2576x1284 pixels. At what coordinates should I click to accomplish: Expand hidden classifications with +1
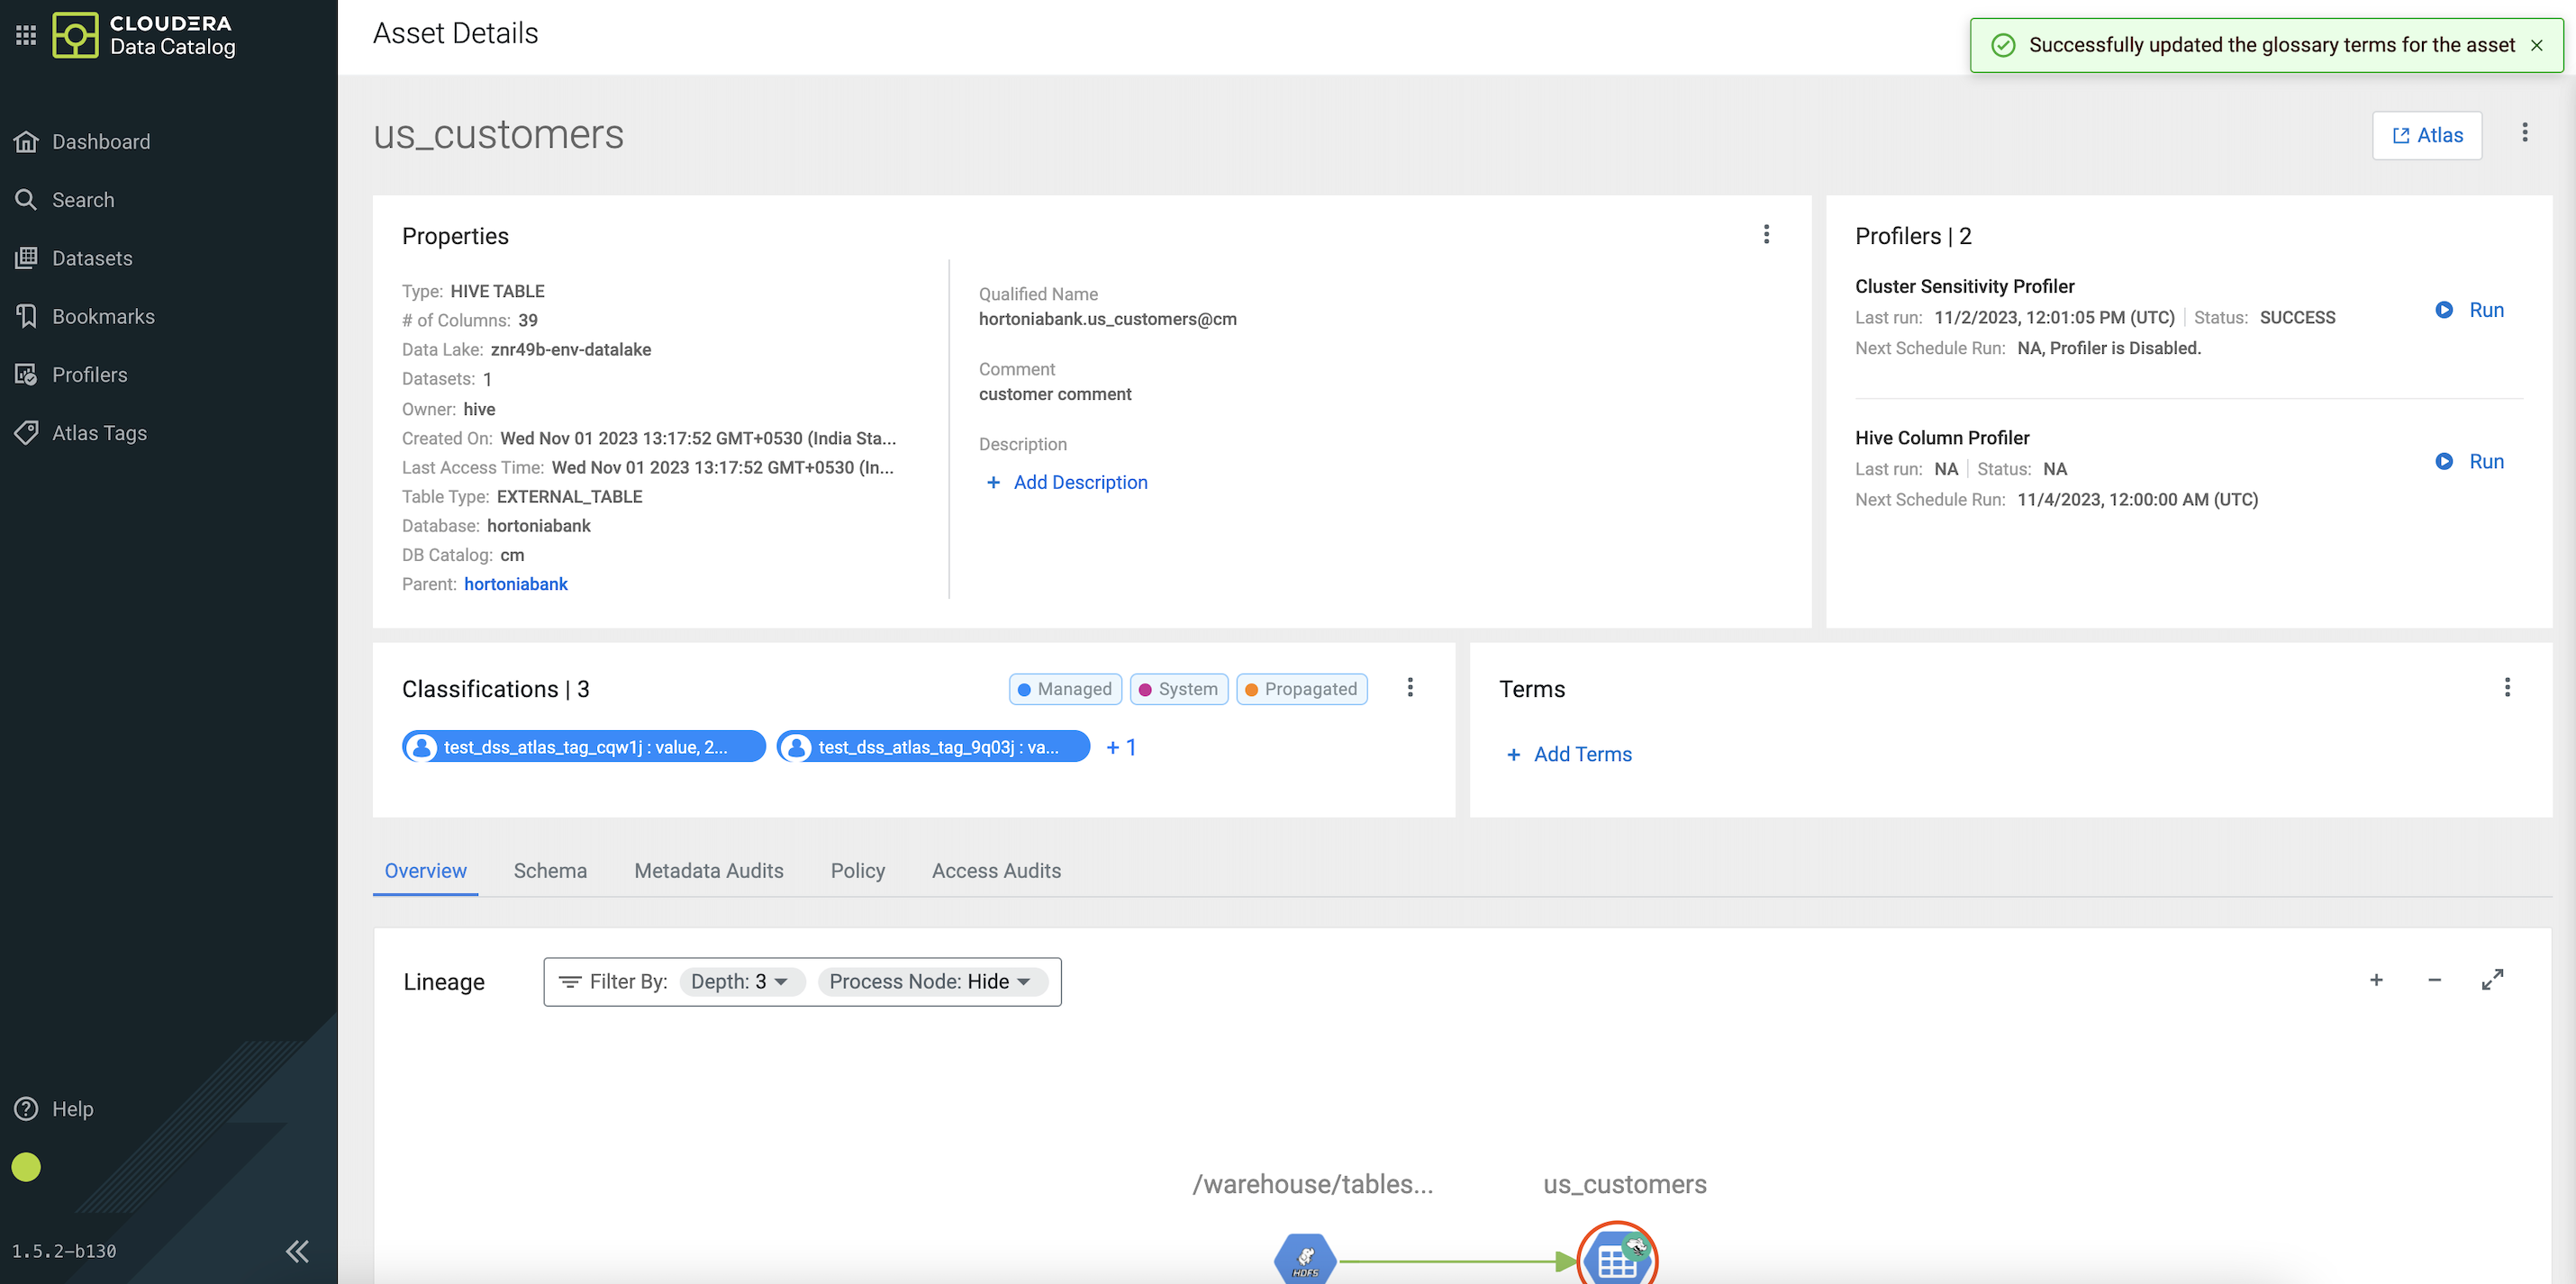pyautogui.click(x=1120, y=747)
